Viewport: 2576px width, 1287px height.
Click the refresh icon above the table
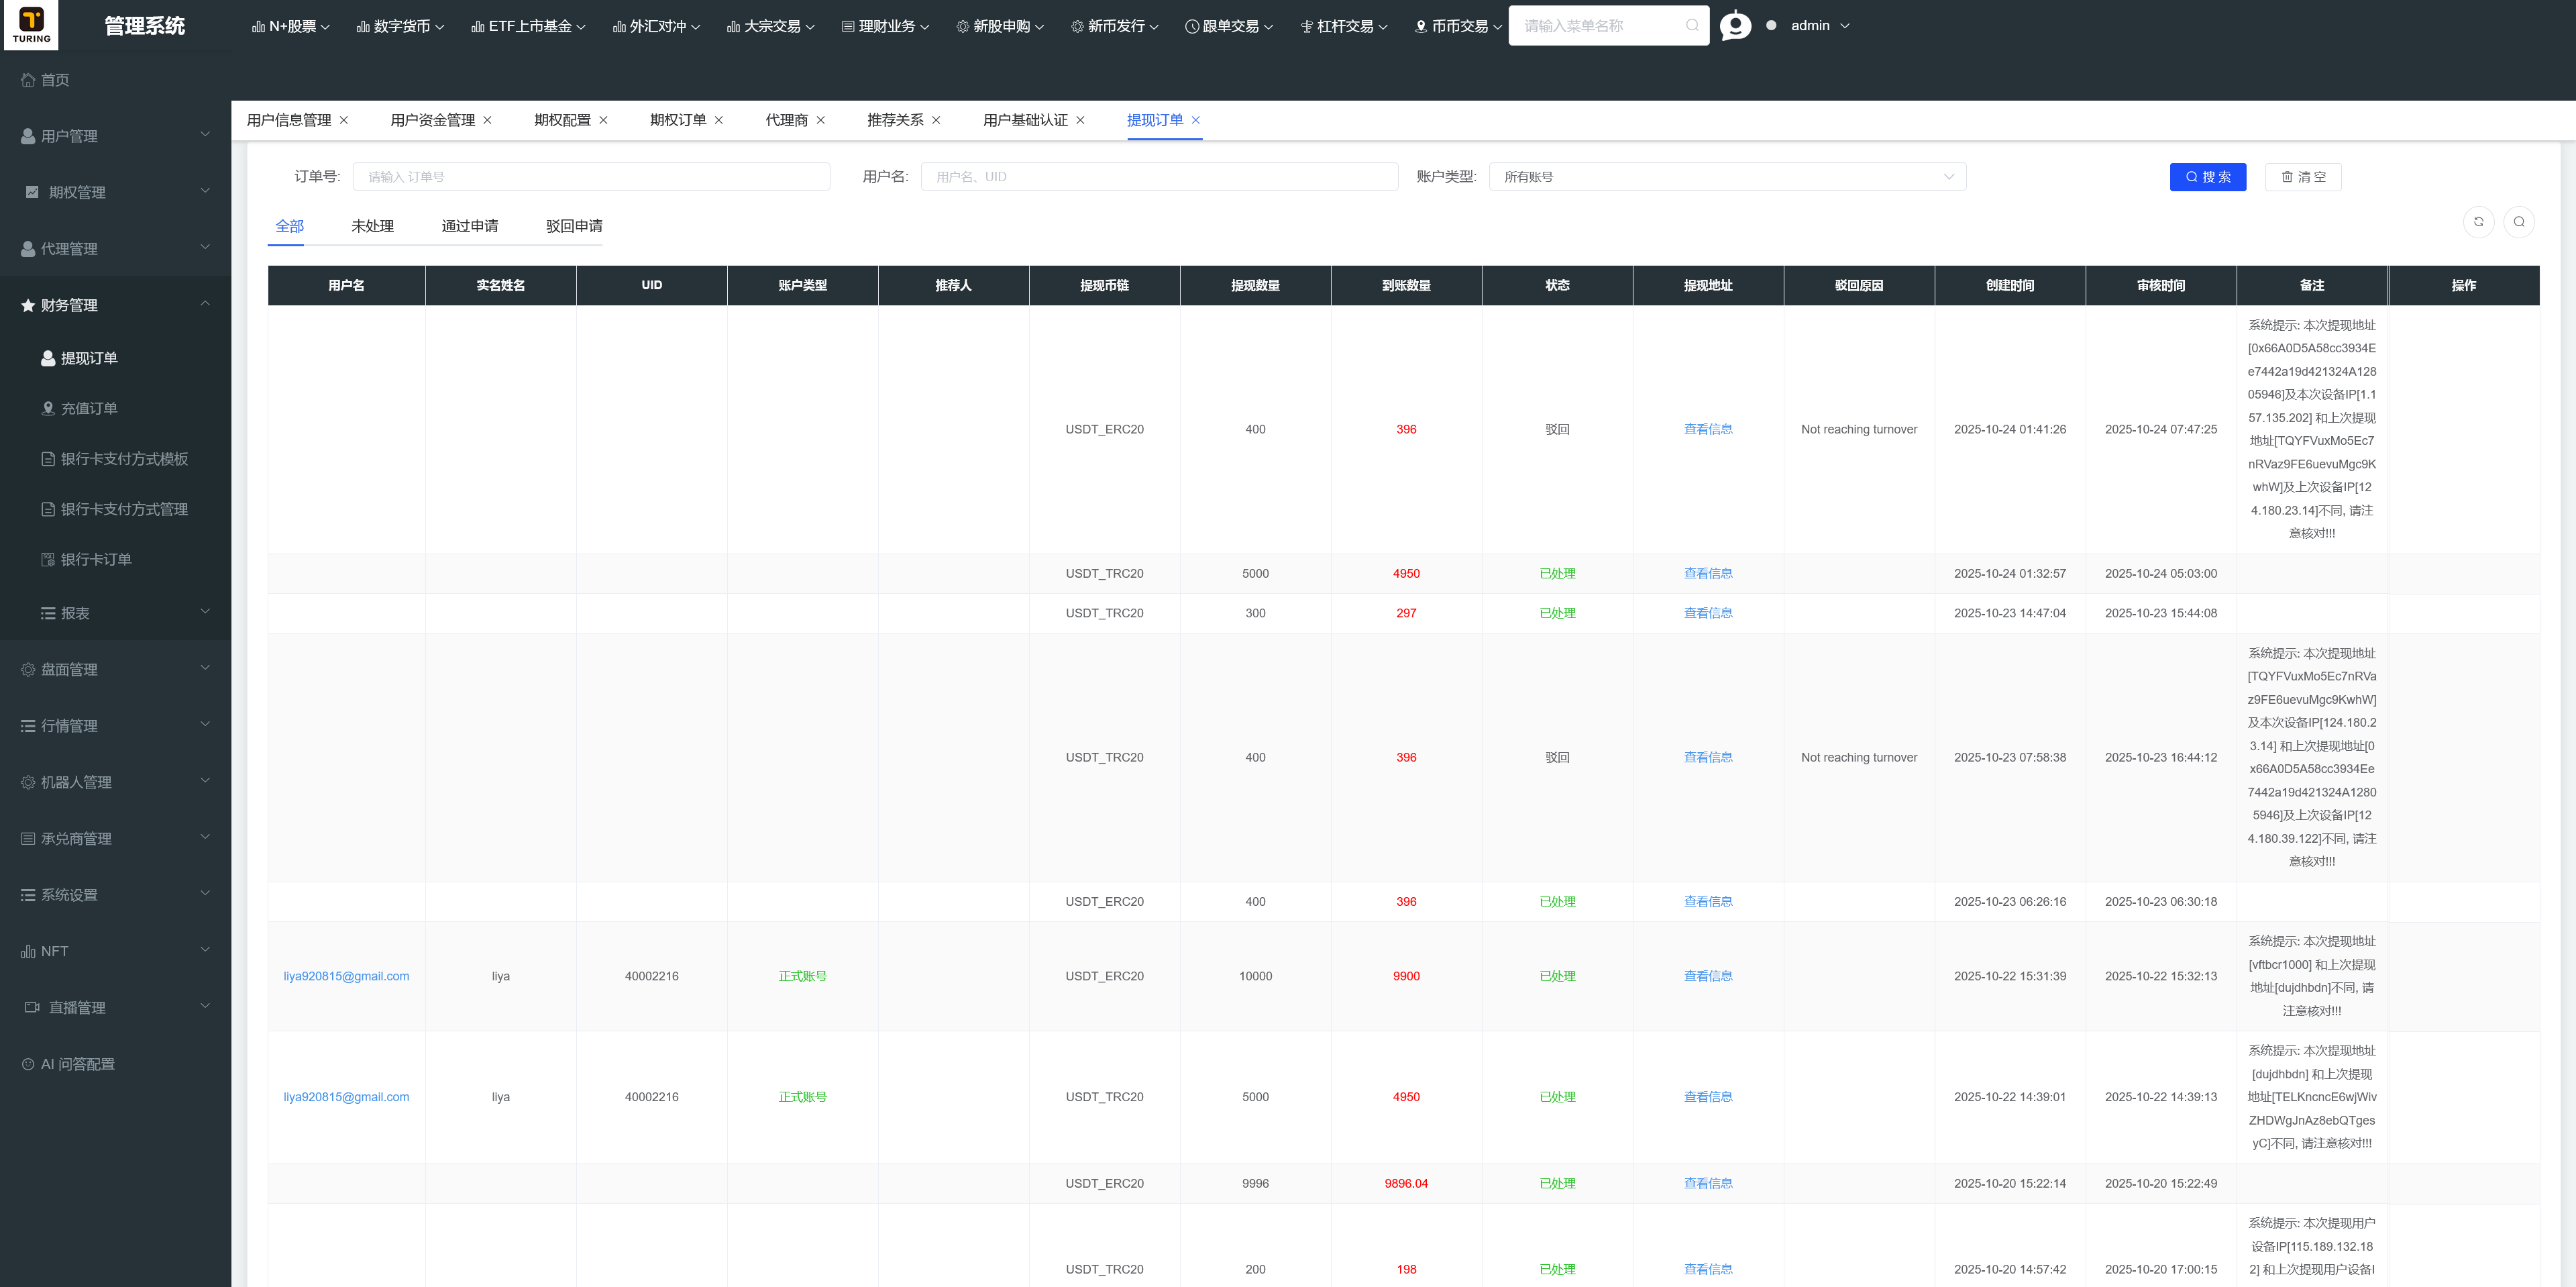(x=2478, y=222)
